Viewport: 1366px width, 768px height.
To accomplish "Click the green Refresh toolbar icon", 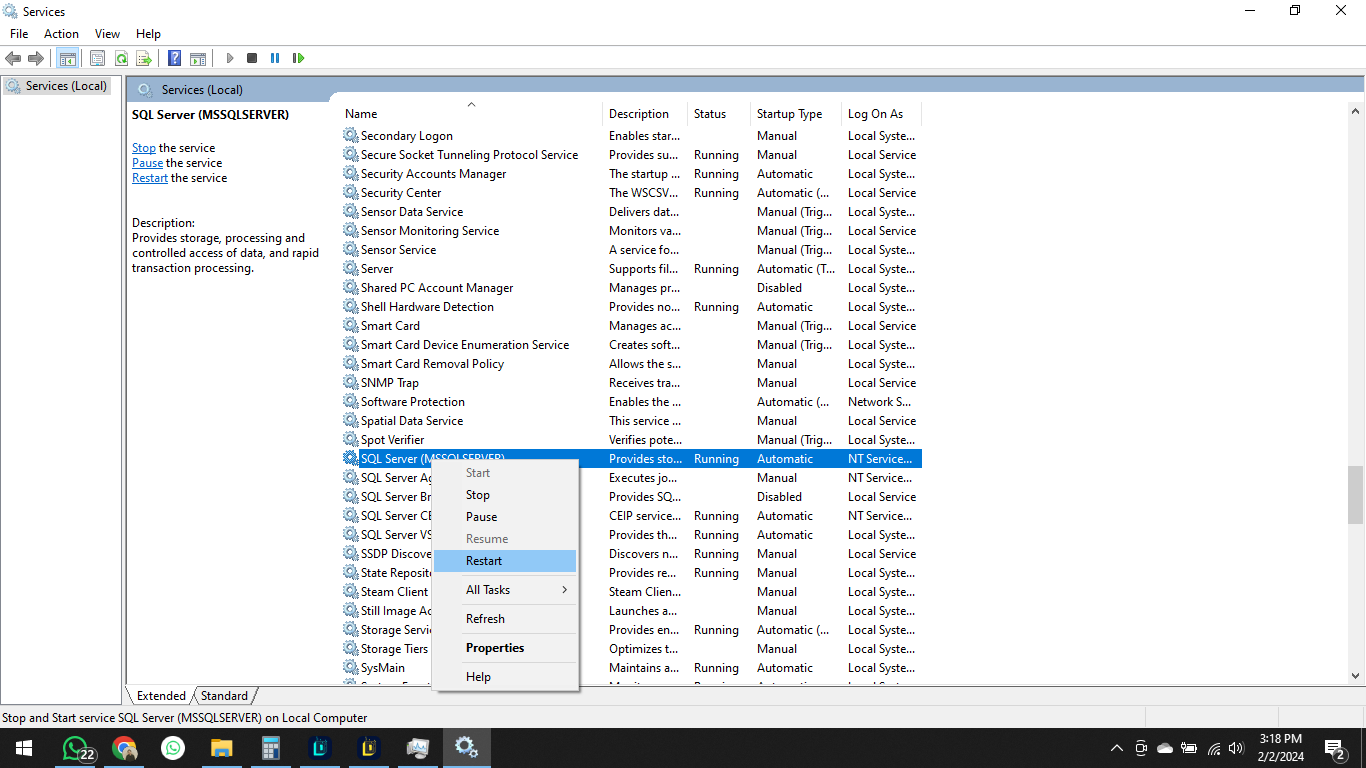I will click(121, 58).
